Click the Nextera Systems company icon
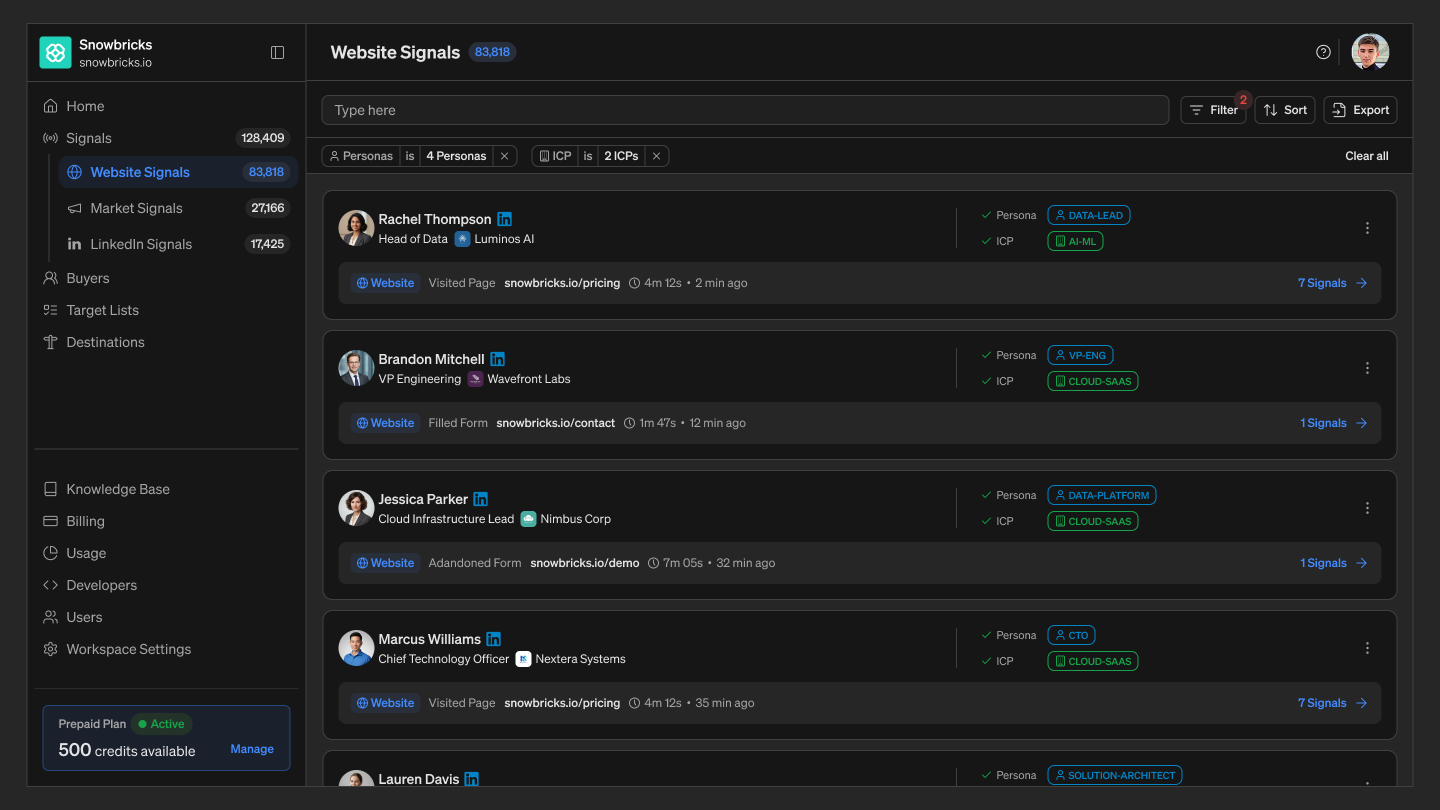Image resolution: width=1440 pixels, height=810 pixels. pyautogui.click(x=523, y=659)
